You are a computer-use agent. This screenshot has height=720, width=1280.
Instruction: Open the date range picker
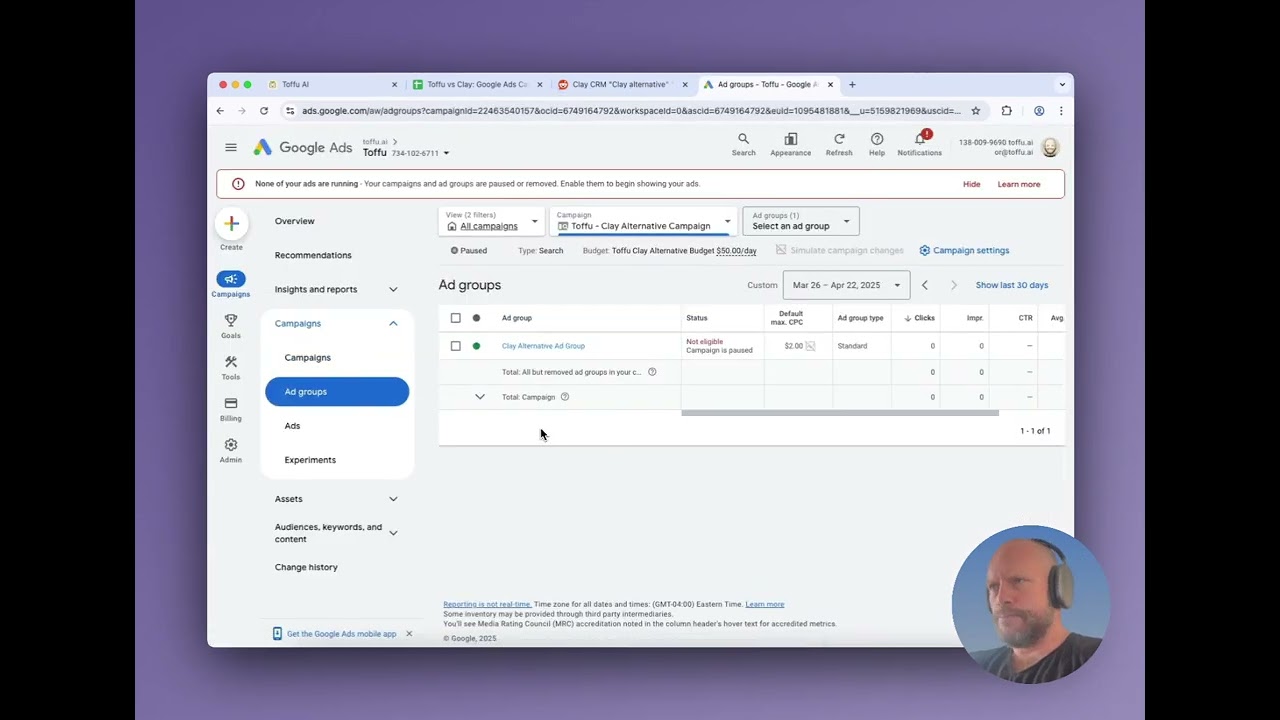tap(846, 285)
